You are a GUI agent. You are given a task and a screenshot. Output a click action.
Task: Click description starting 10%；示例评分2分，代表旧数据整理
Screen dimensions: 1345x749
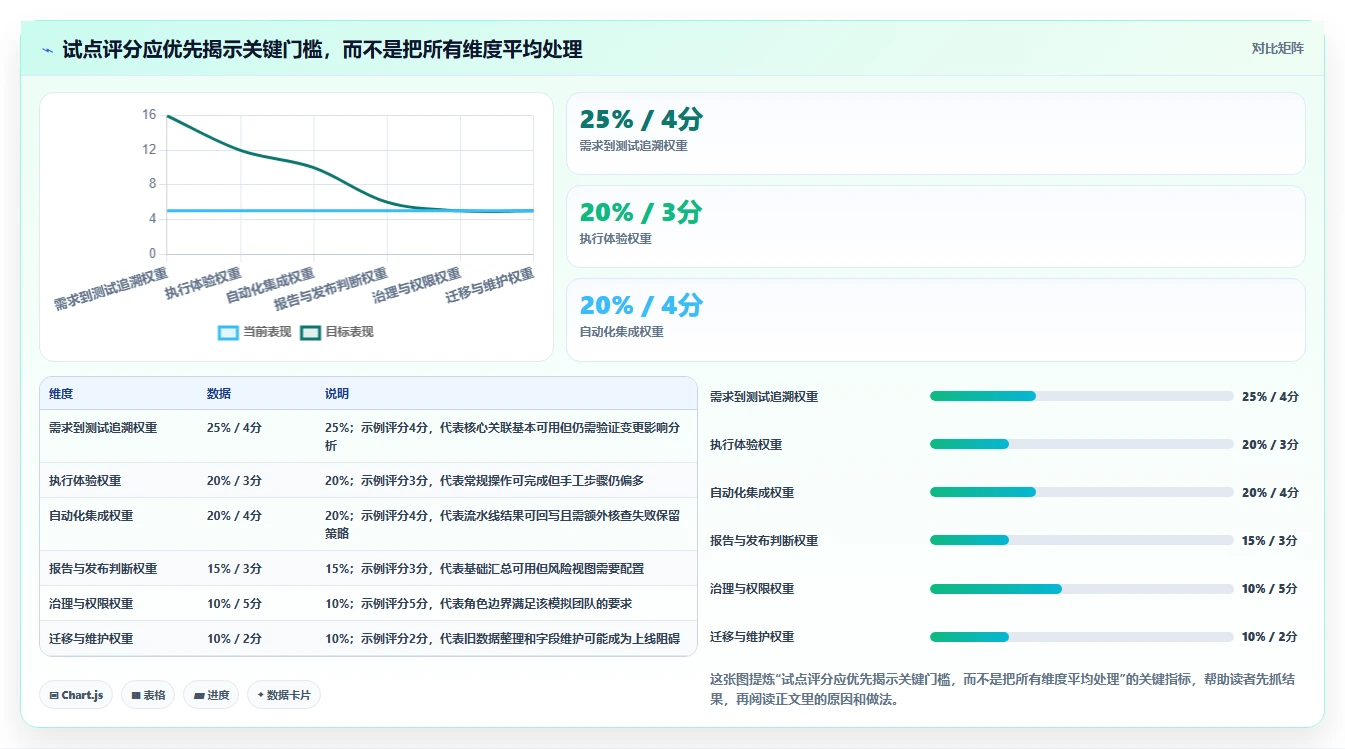click(502, 638)
